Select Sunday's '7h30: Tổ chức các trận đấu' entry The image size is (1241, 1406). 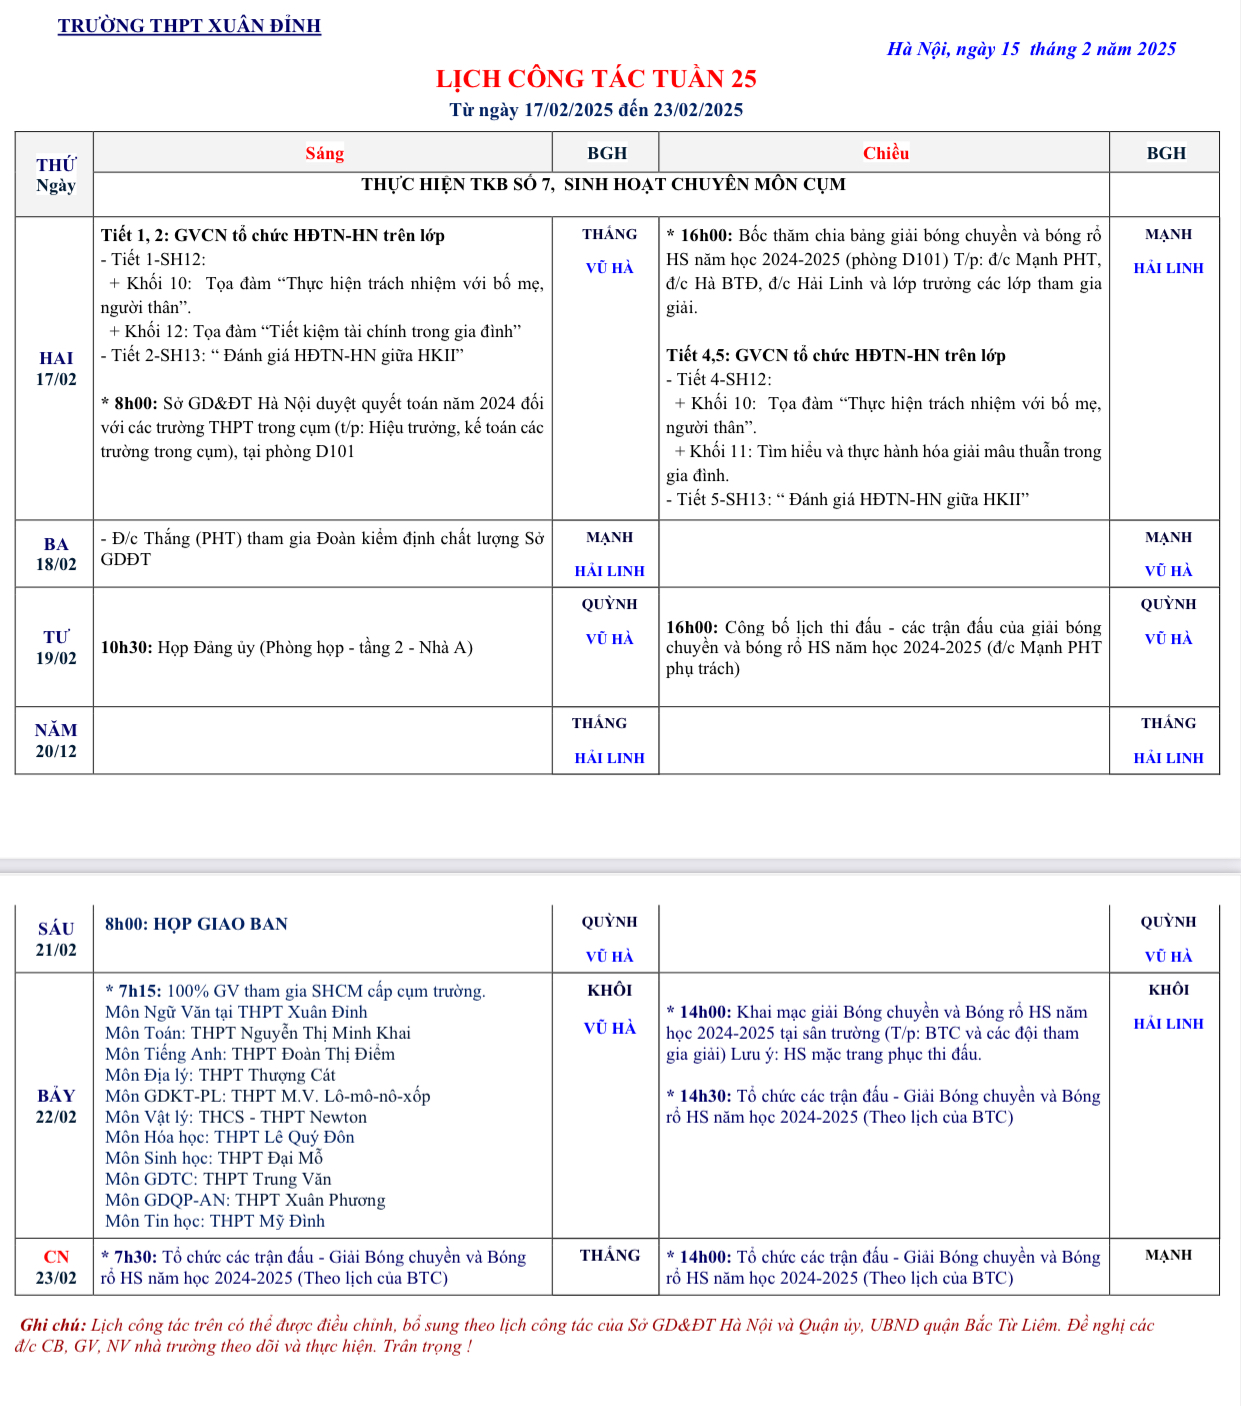click(313, 1268)
